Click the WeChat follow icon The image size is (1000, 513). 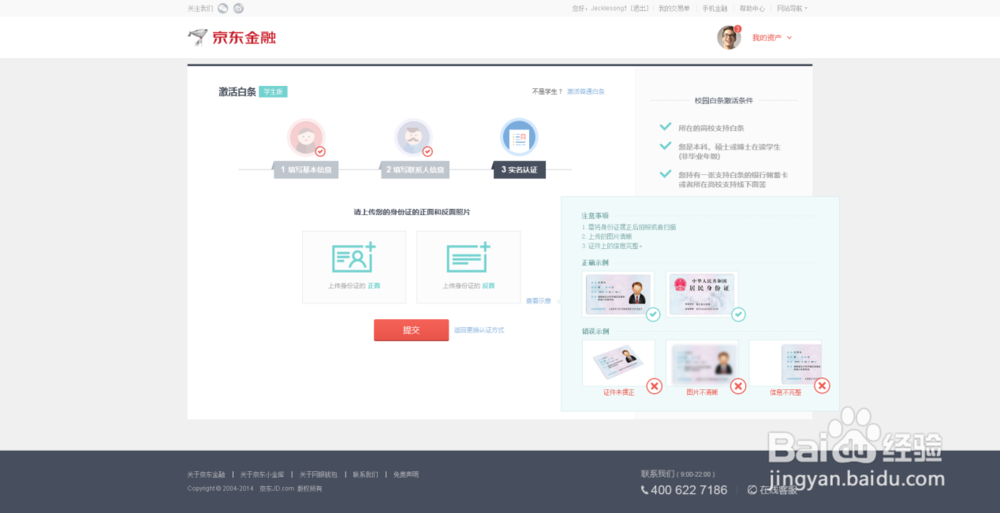coord(223,8)
